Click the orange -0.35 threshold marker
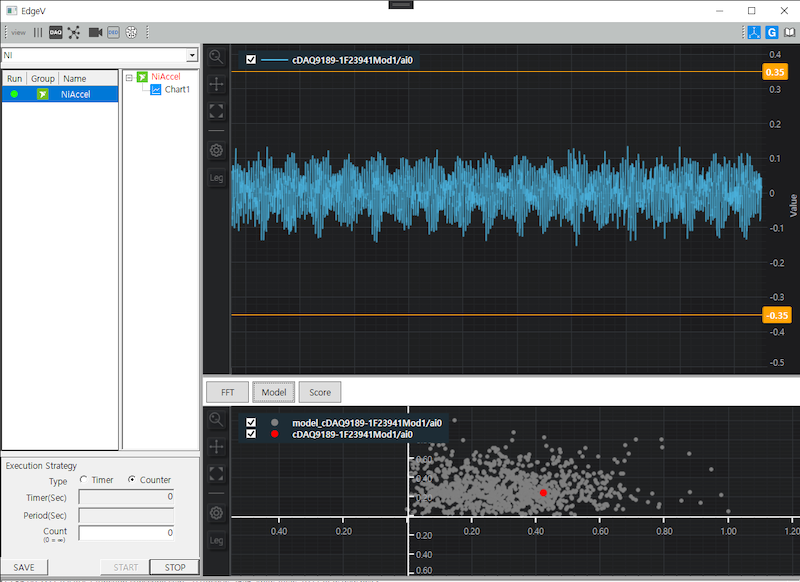The height and width of the screenshot is (582, 800). (777, 315)
